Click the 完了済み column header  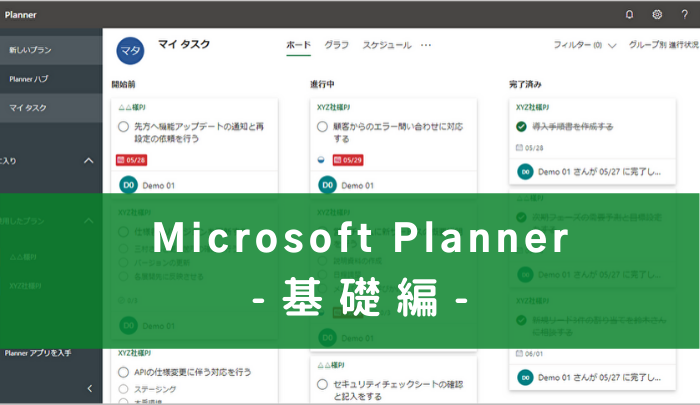[x=525, y=84]
